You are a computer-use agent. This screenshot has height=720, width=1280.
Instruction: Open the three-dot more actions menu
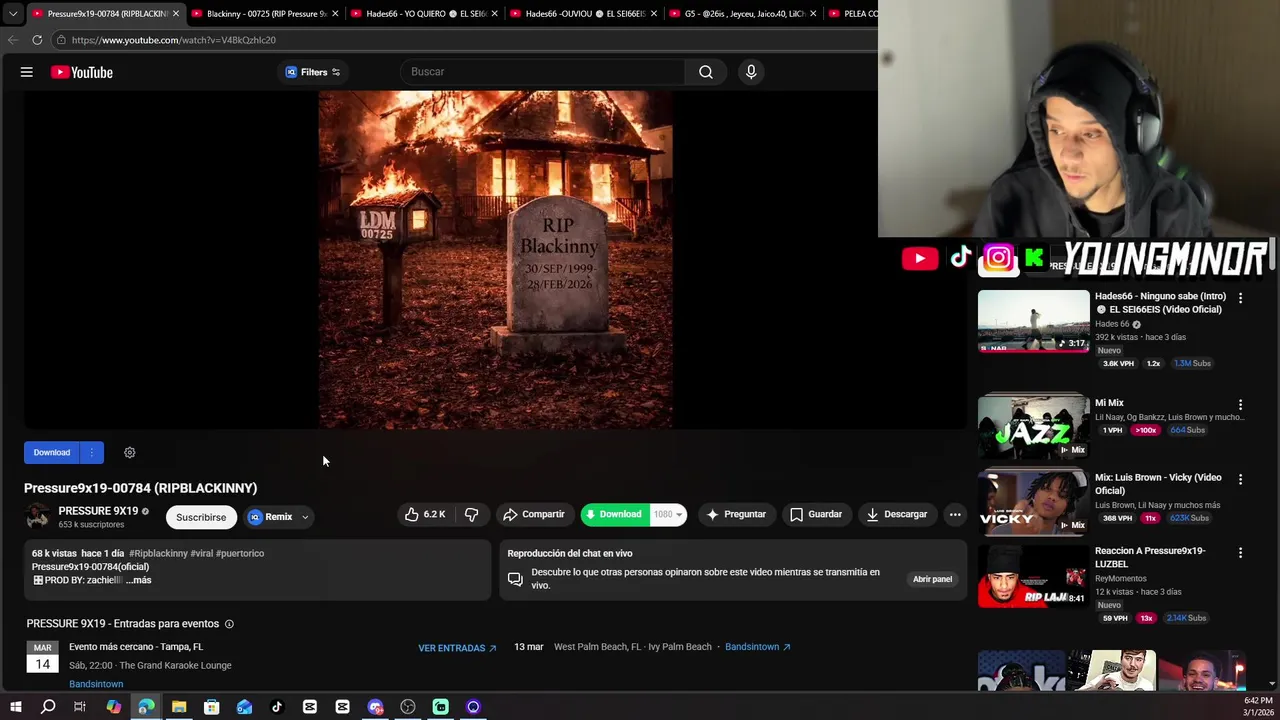pyautogui.click(x=955, y=514)
